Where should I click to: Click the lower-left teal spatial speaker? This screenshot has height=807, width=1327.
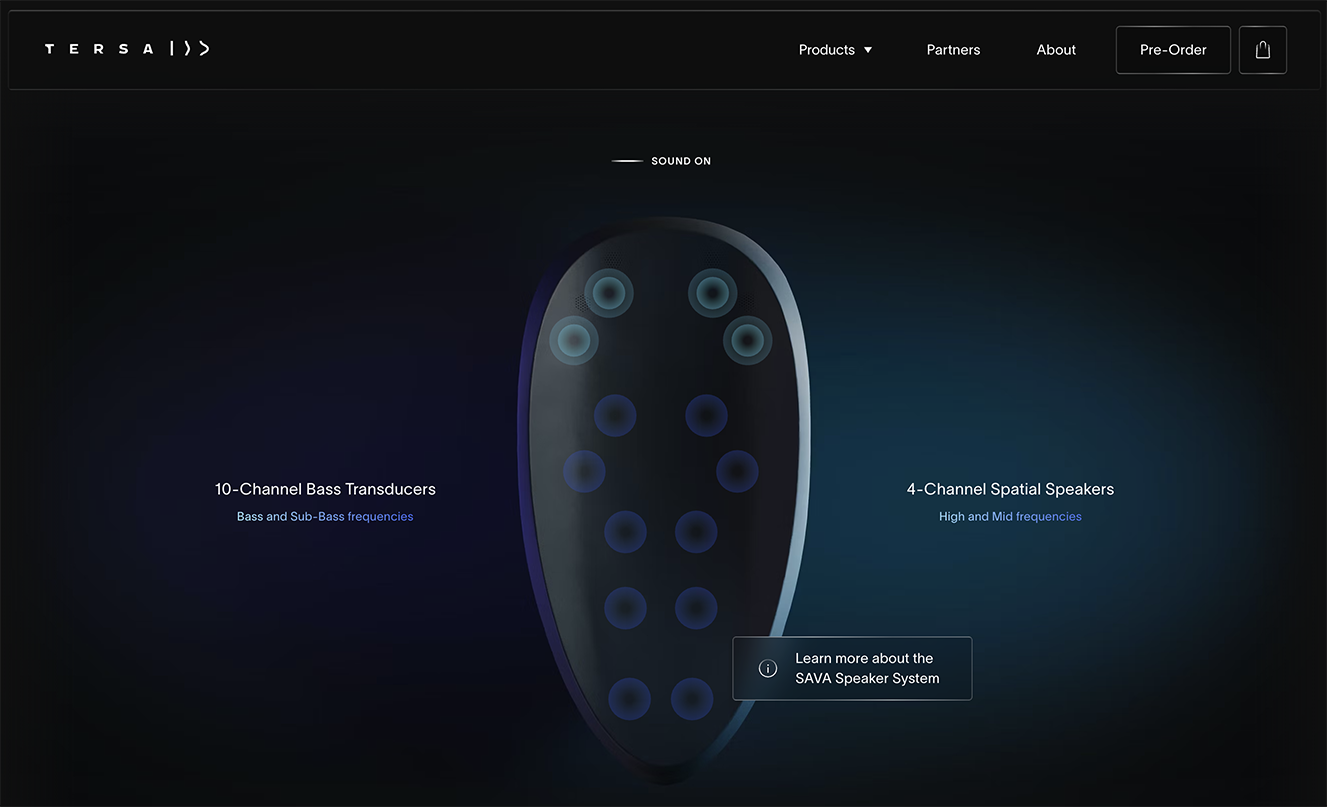point(574,340)
